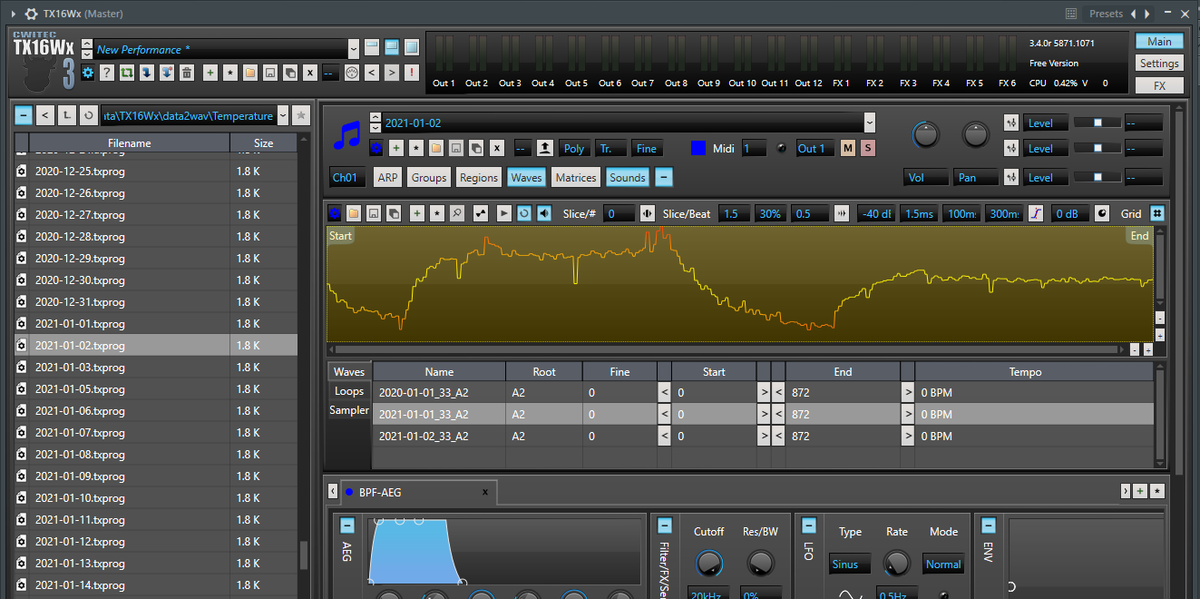This screenshot has width=1200, height=599.
Task: Open the Settings view
Action: coord(1159,64)
